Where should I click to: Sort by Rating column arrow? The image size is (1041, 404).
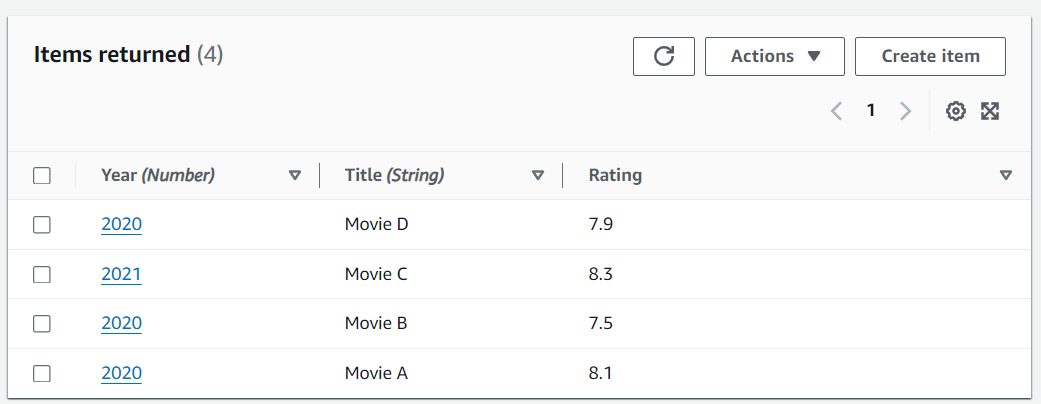(x=1006, y=175)
